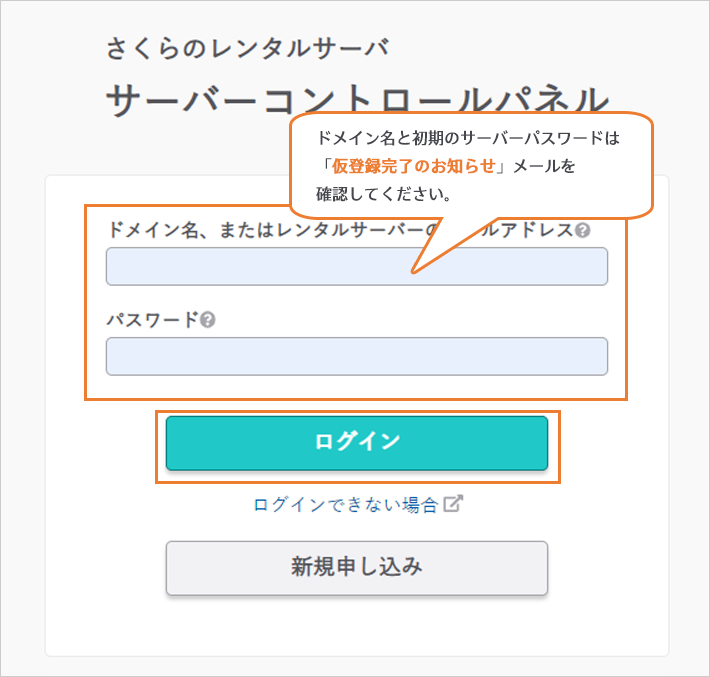710x677 pixels.
Task: Focus the パスワード input field
Action: coord(356,356)
